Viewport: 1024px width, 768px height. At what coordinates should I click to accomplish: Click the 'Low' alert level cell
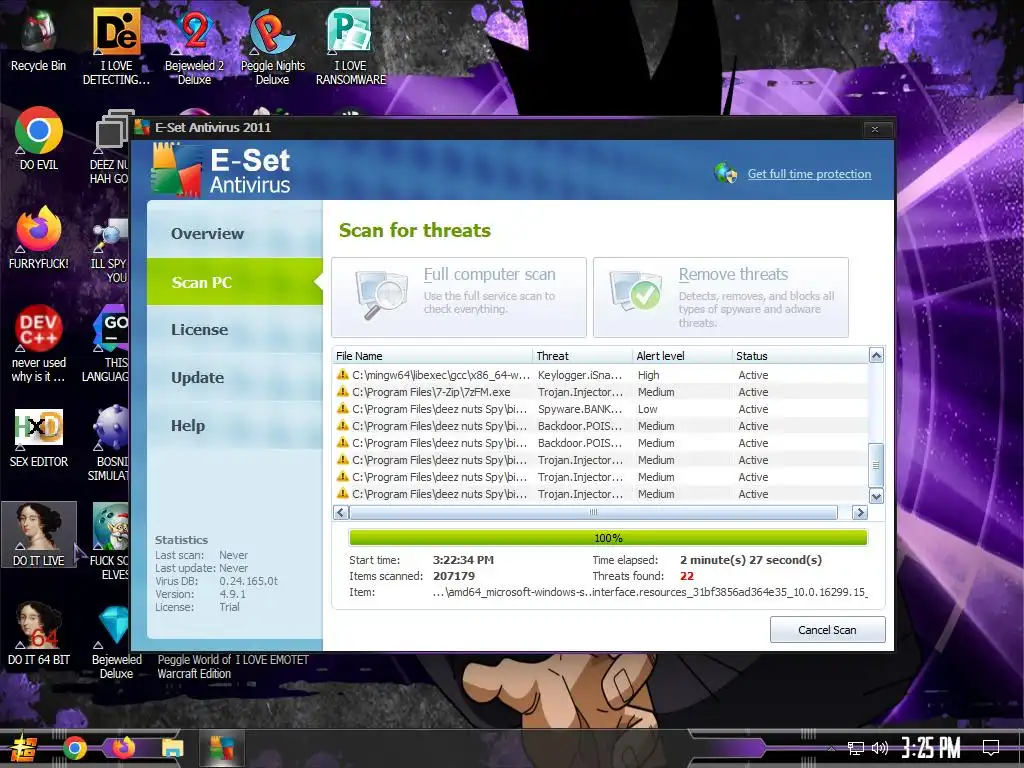(648, 409)
